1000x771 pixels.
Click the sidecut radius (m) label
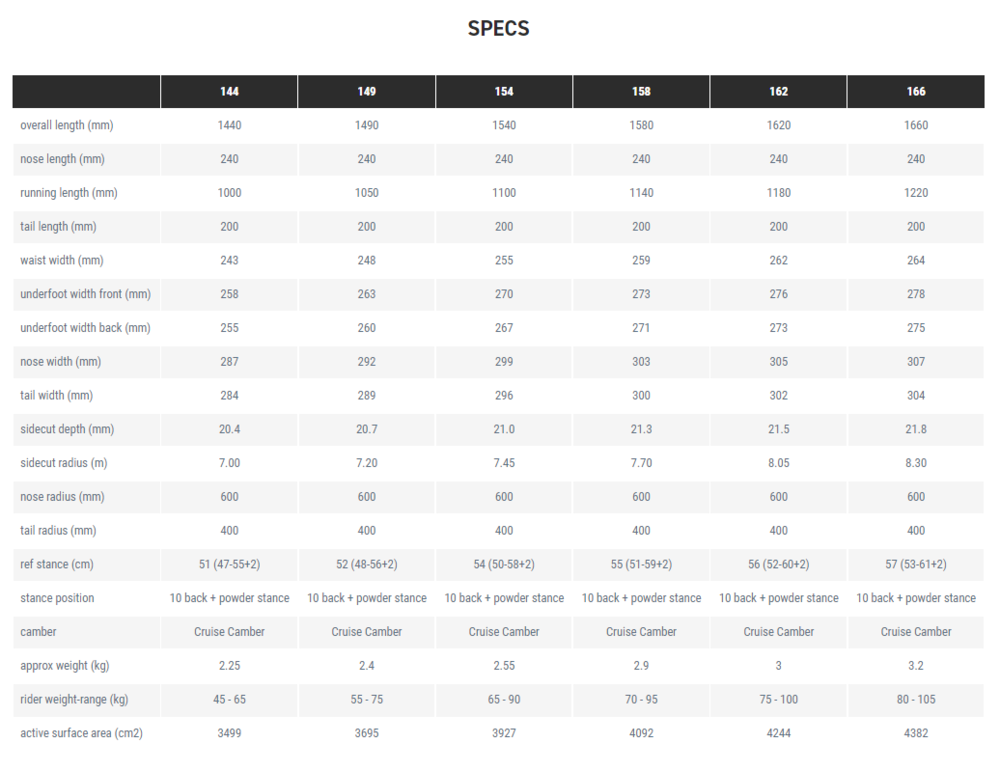(x=62, y=463)
